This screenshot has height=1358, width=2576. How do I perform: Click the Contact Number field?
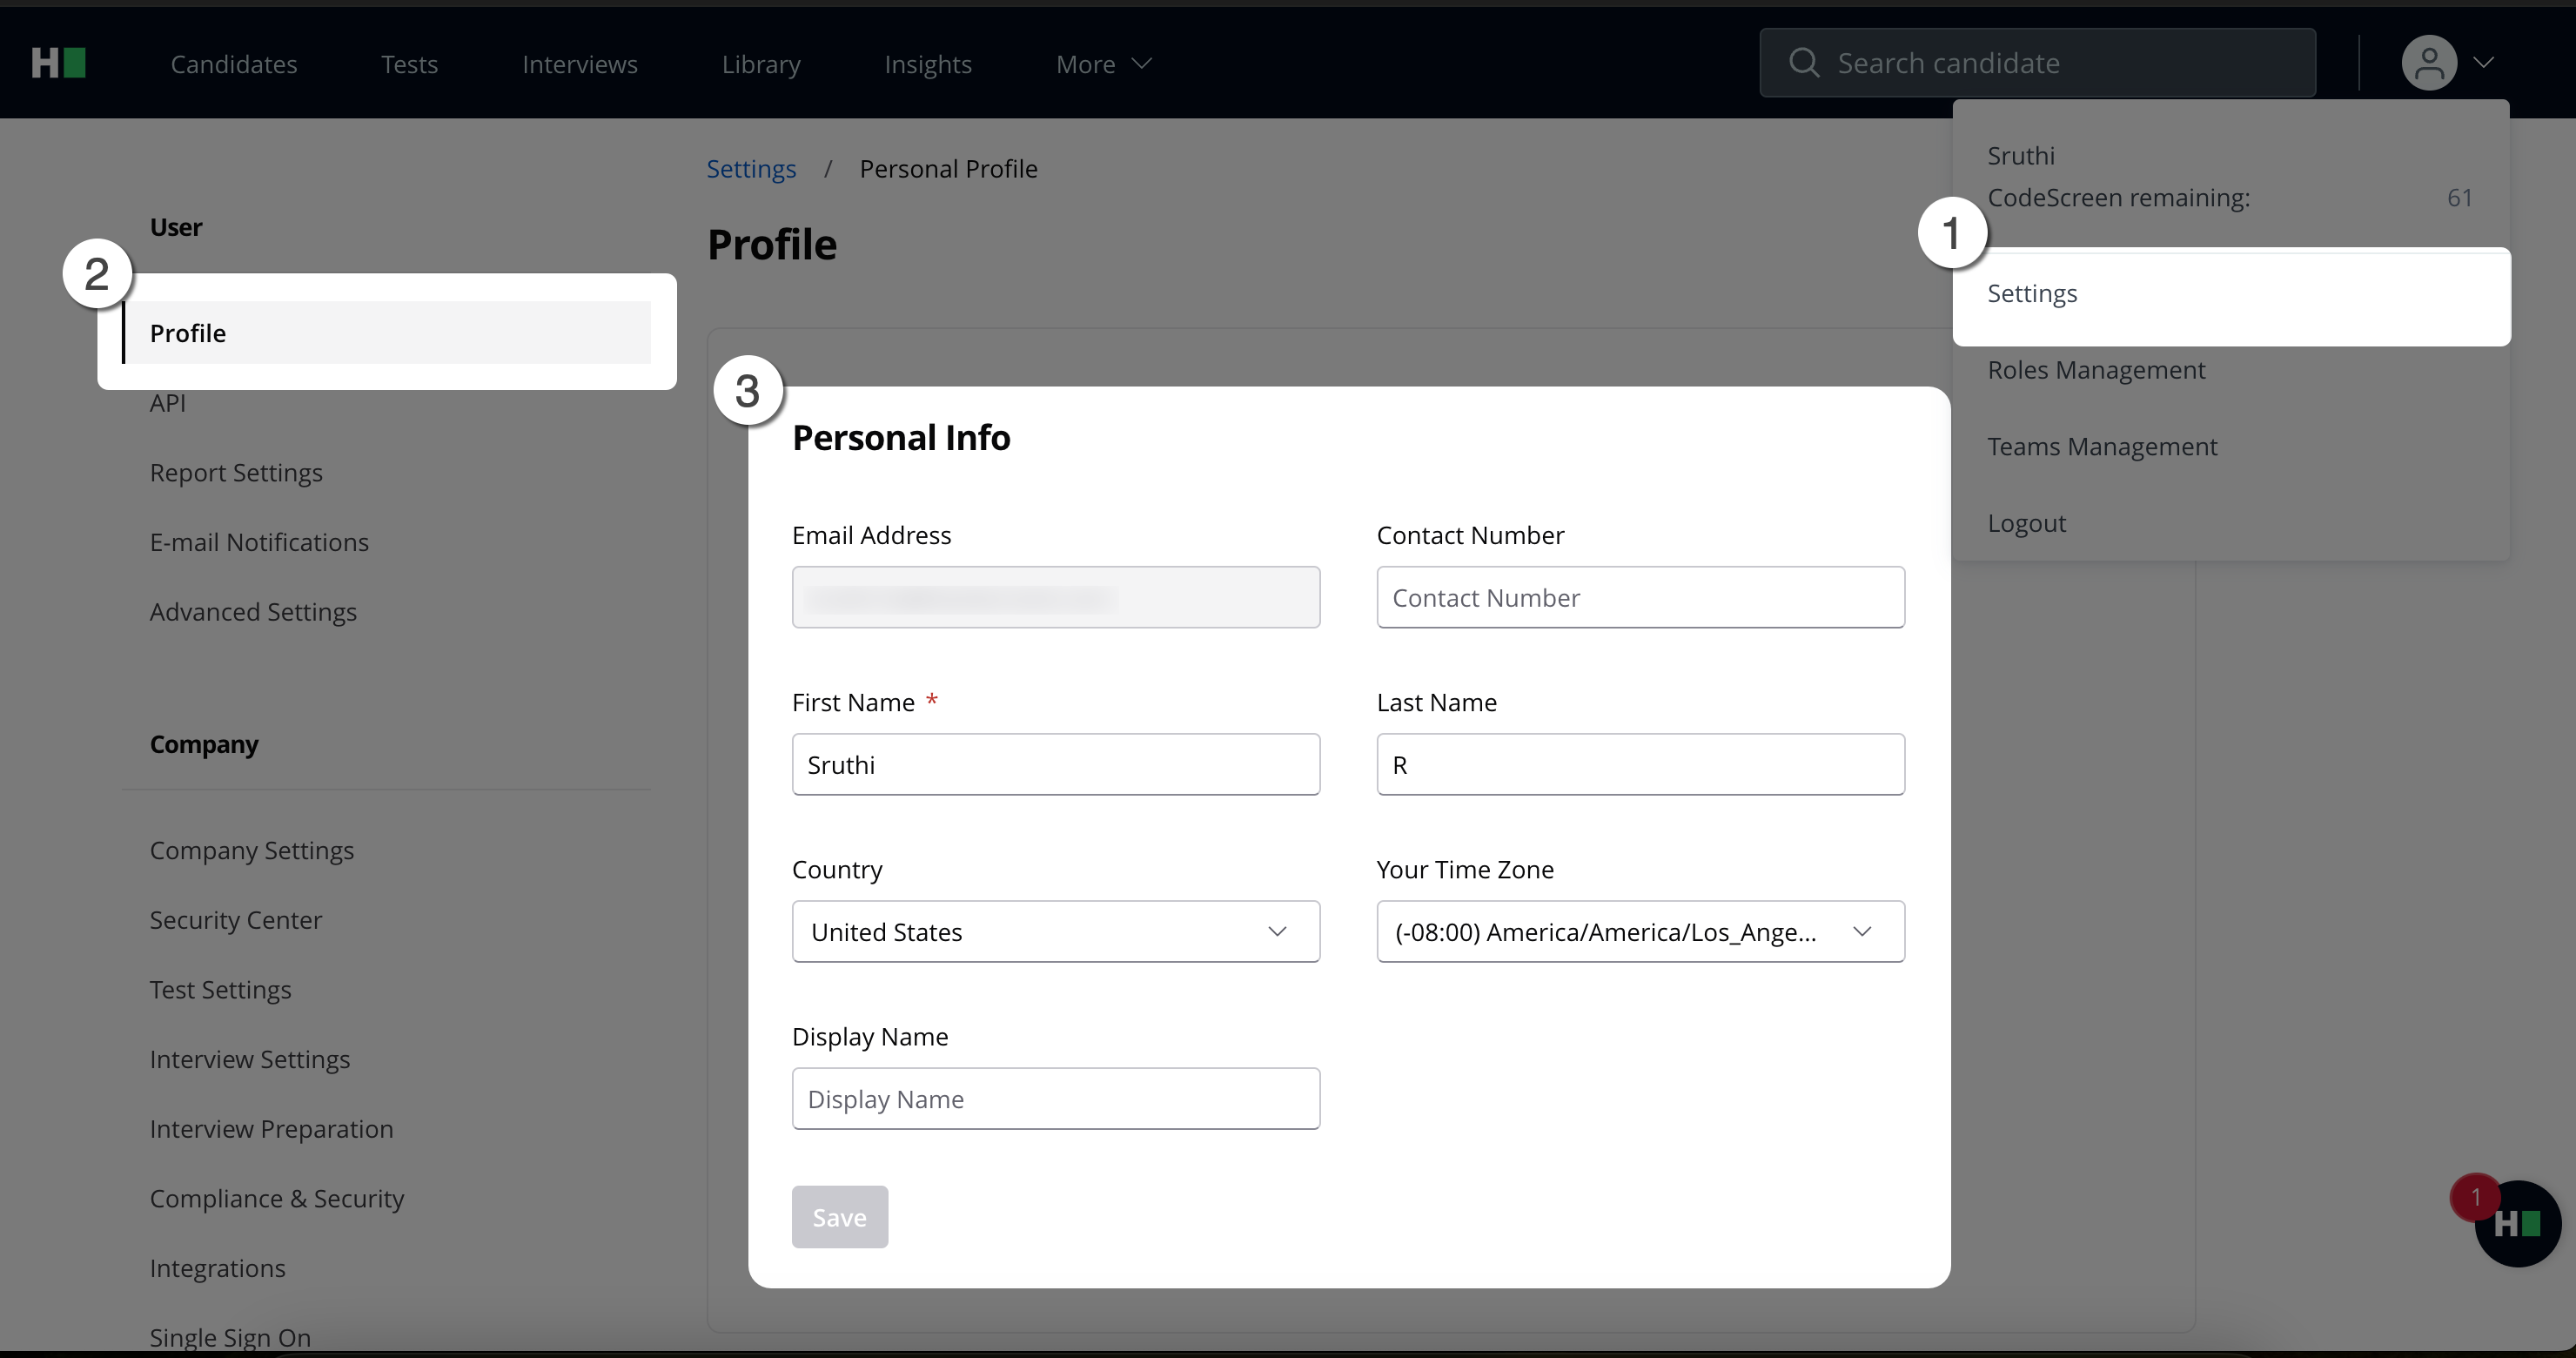coord(1639,598)
